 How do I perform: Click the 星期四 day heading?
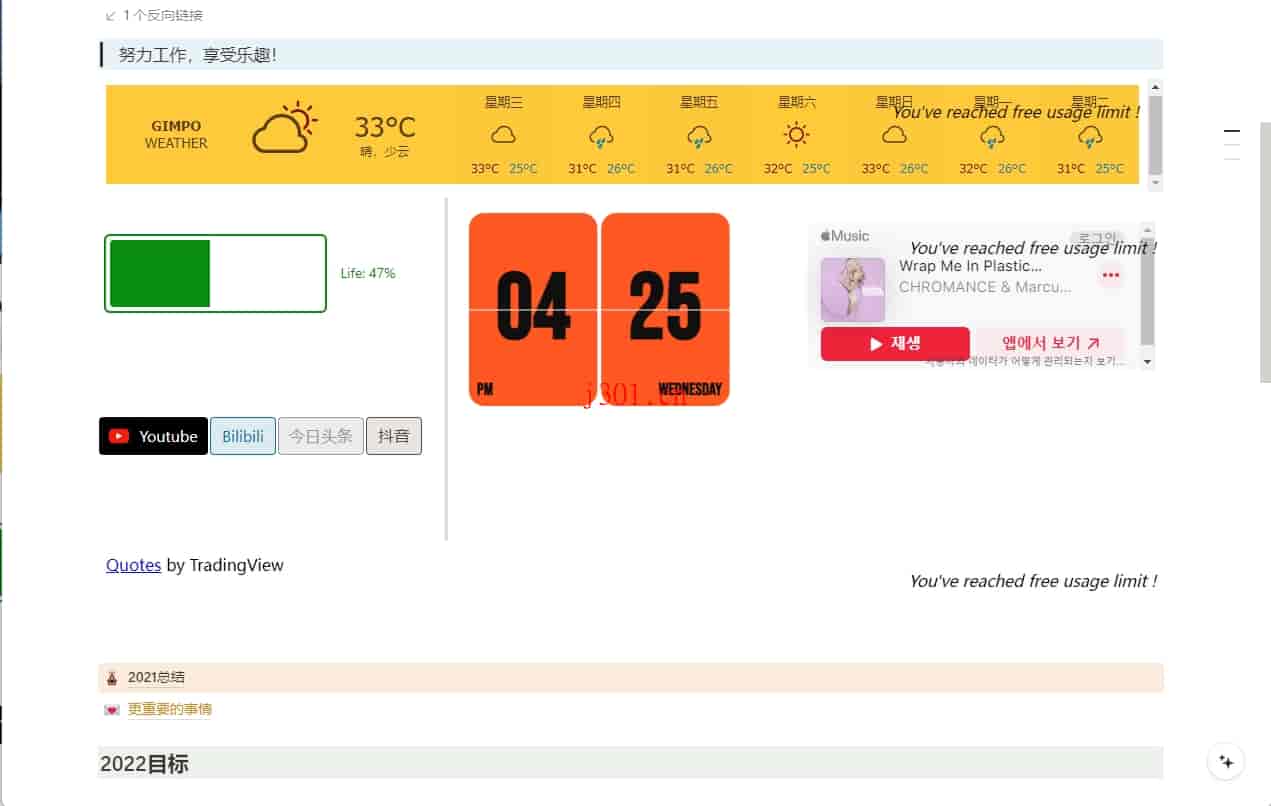601,102
